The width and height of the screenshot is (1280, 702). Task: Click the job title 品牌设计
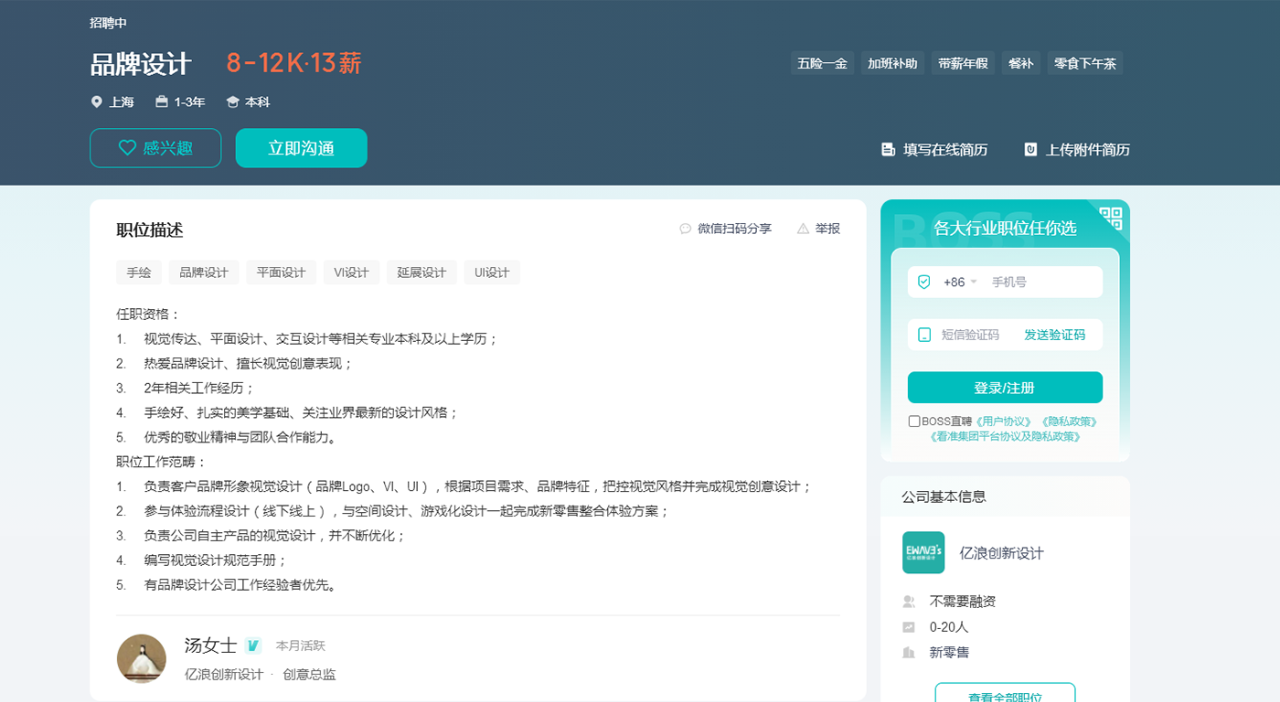coord(140,64)
